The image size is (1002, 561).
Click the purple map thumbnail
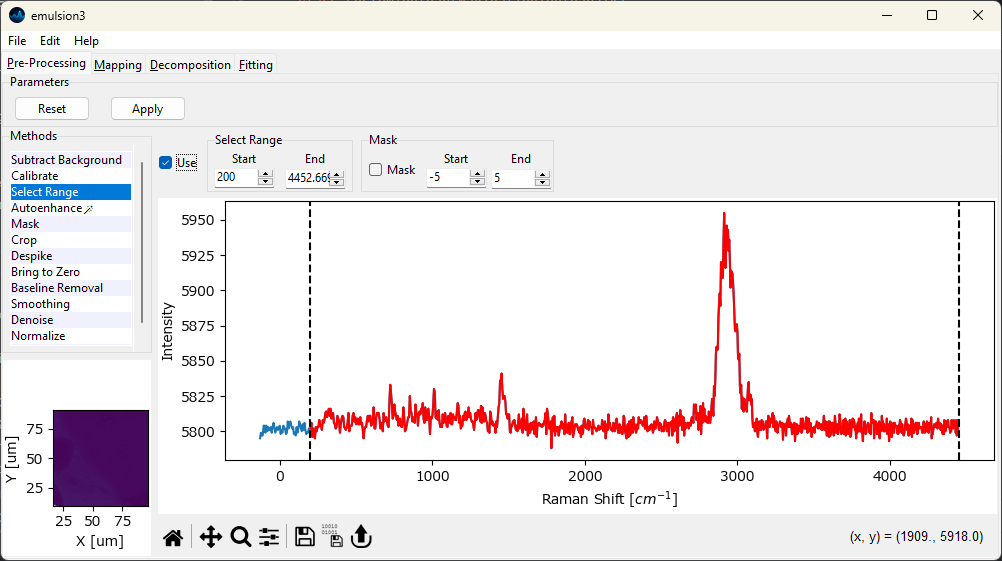(x=100, y=457)
